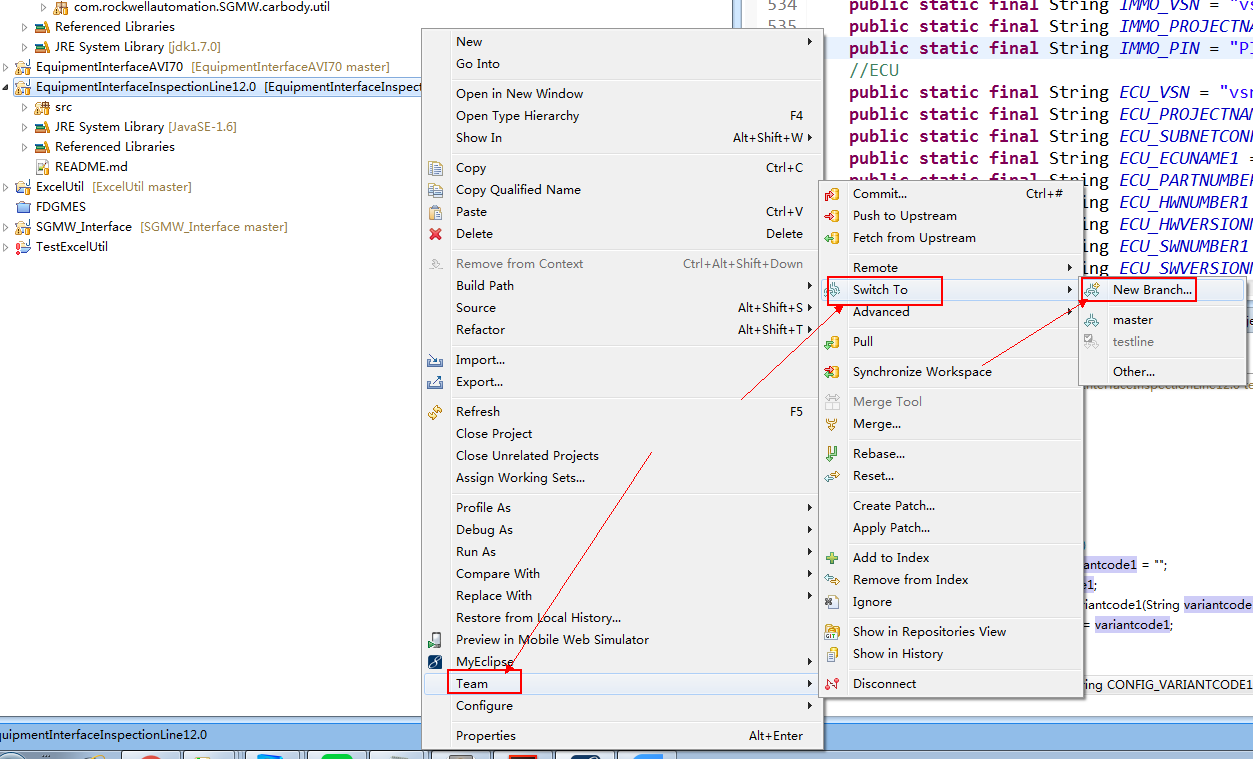Image resolution: width=1253 pixels, height=759 pixels.
Task: Click the New Branch icon
Action: pos(1092,290)
